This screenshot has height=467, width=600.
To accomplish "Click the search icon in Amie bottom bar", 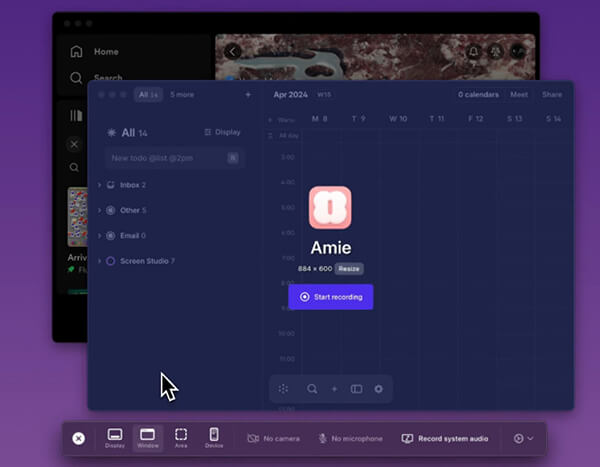I will coord(312,389).
